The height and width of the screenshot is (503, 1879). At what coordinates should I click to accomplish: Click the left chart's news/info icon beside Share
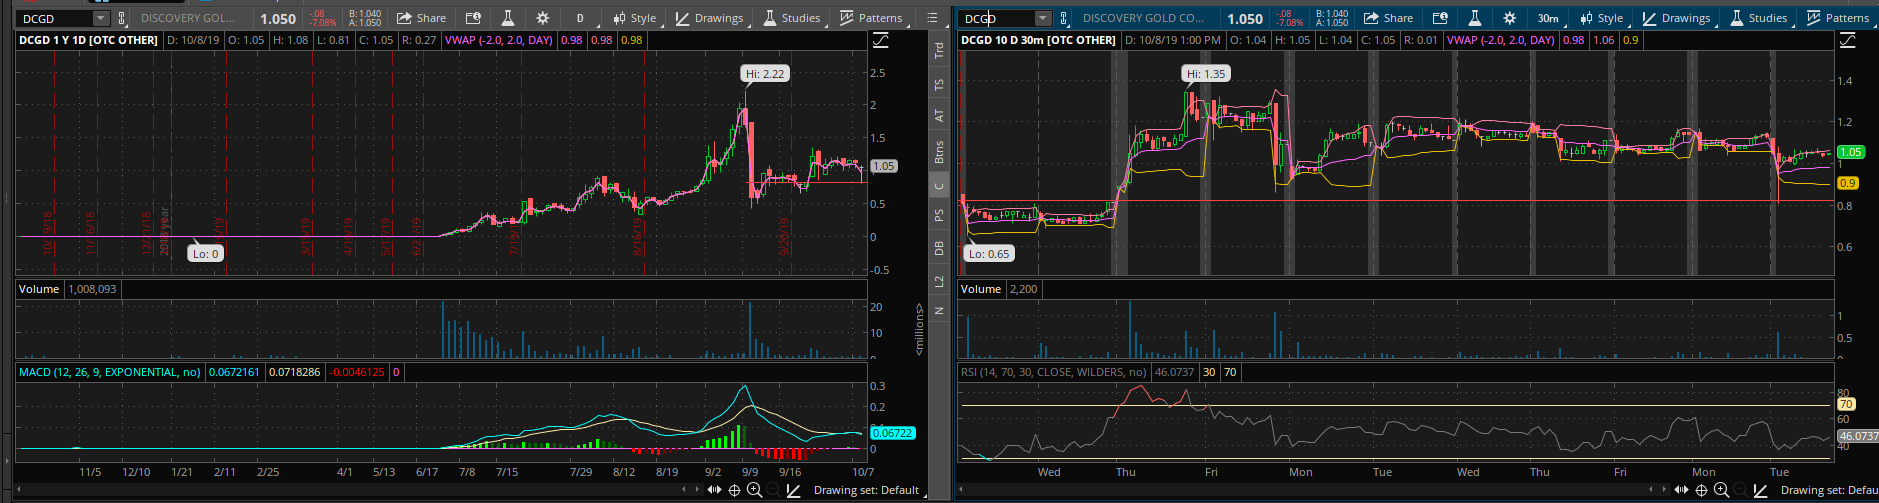pyautogui.click(x=473, y=18)
